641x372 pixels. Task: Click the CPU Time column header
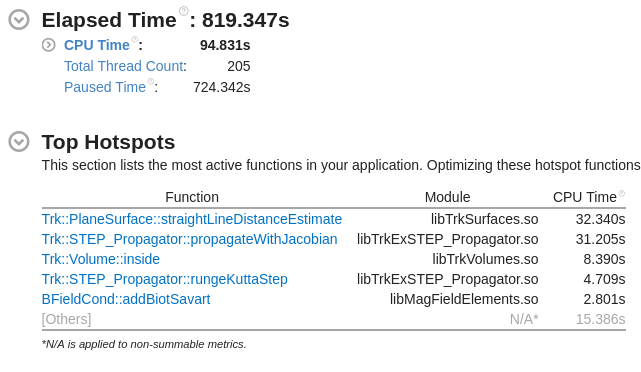coord(585,197)
